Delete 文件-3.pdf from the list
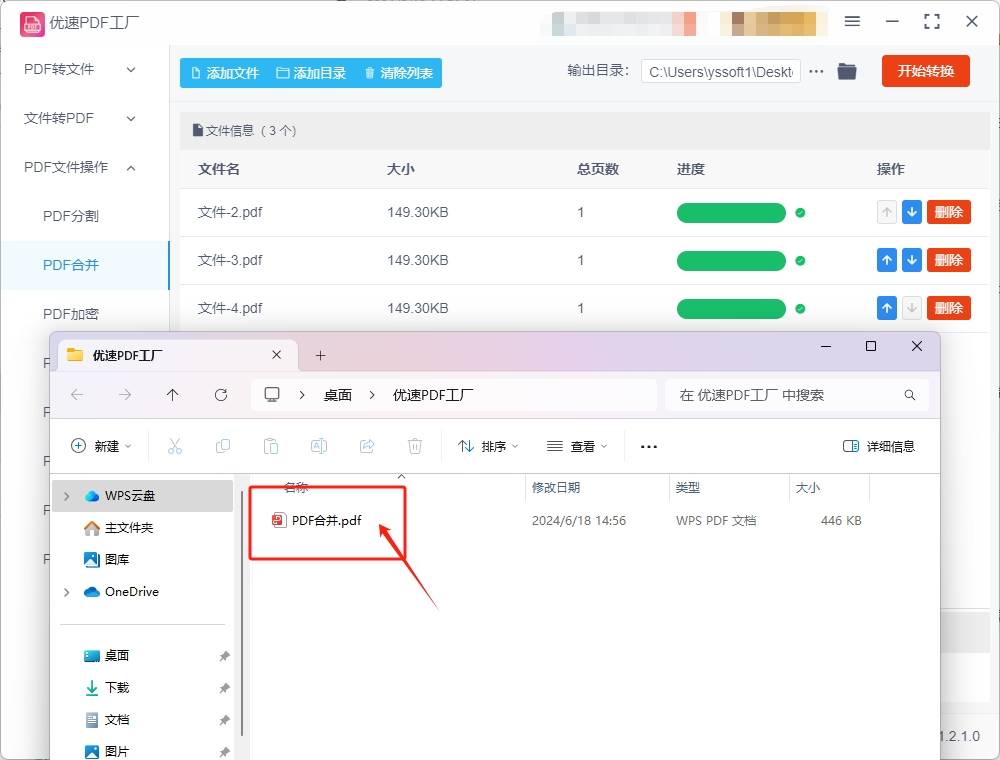 [x=948, y=260]
